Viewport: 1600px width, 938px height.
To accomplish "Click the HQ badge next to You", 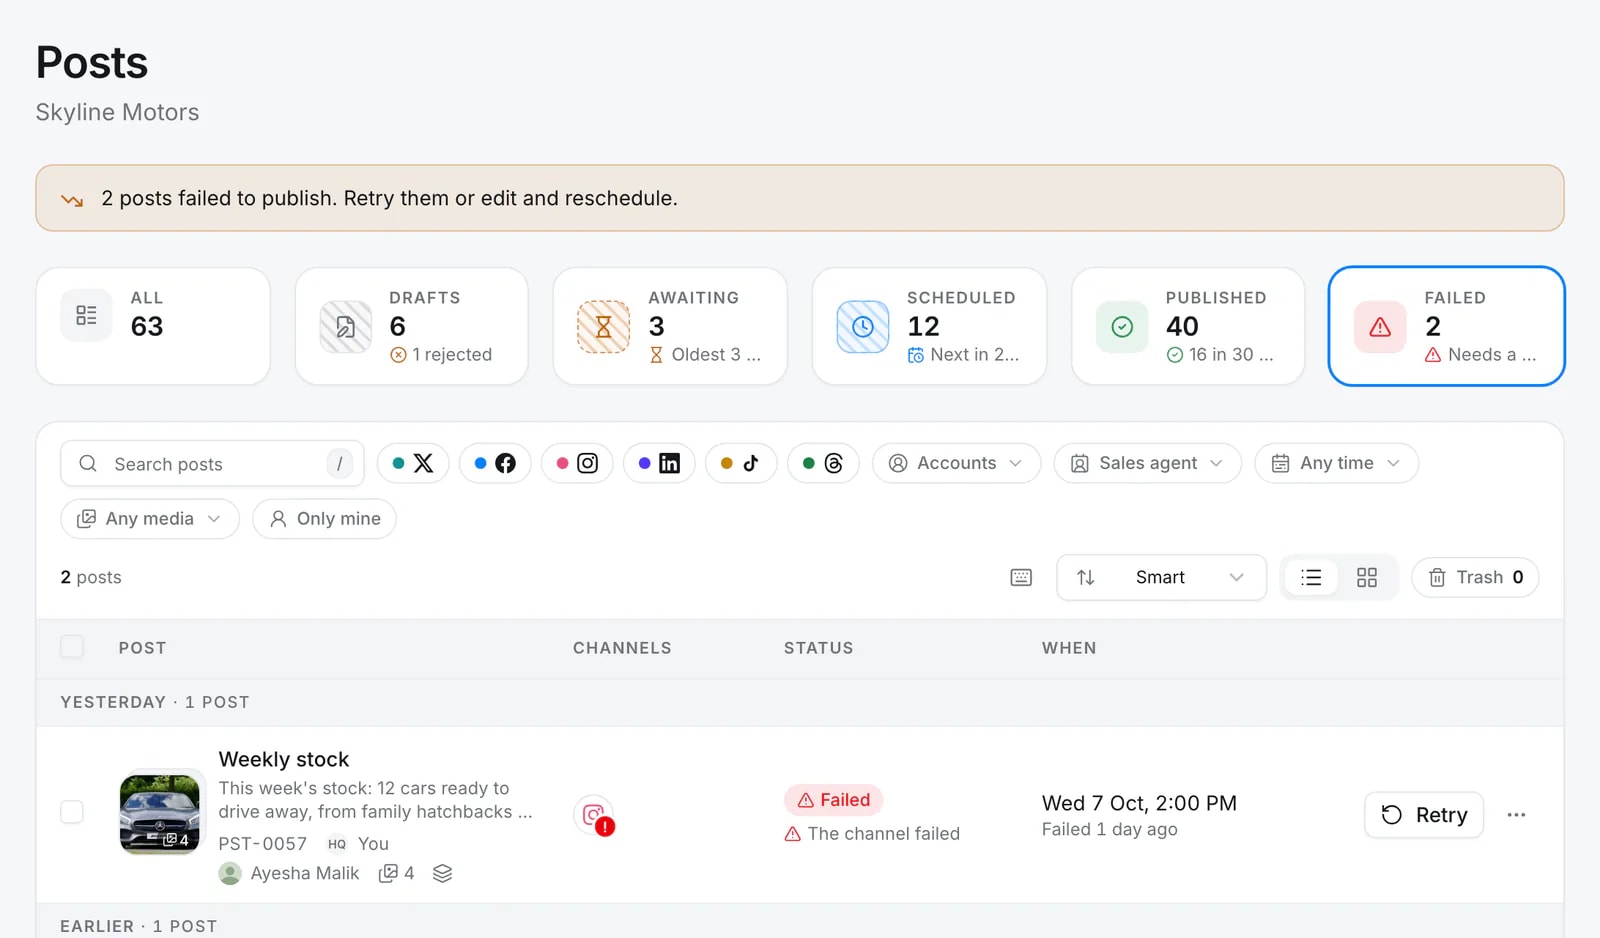I will coord(337,844).
